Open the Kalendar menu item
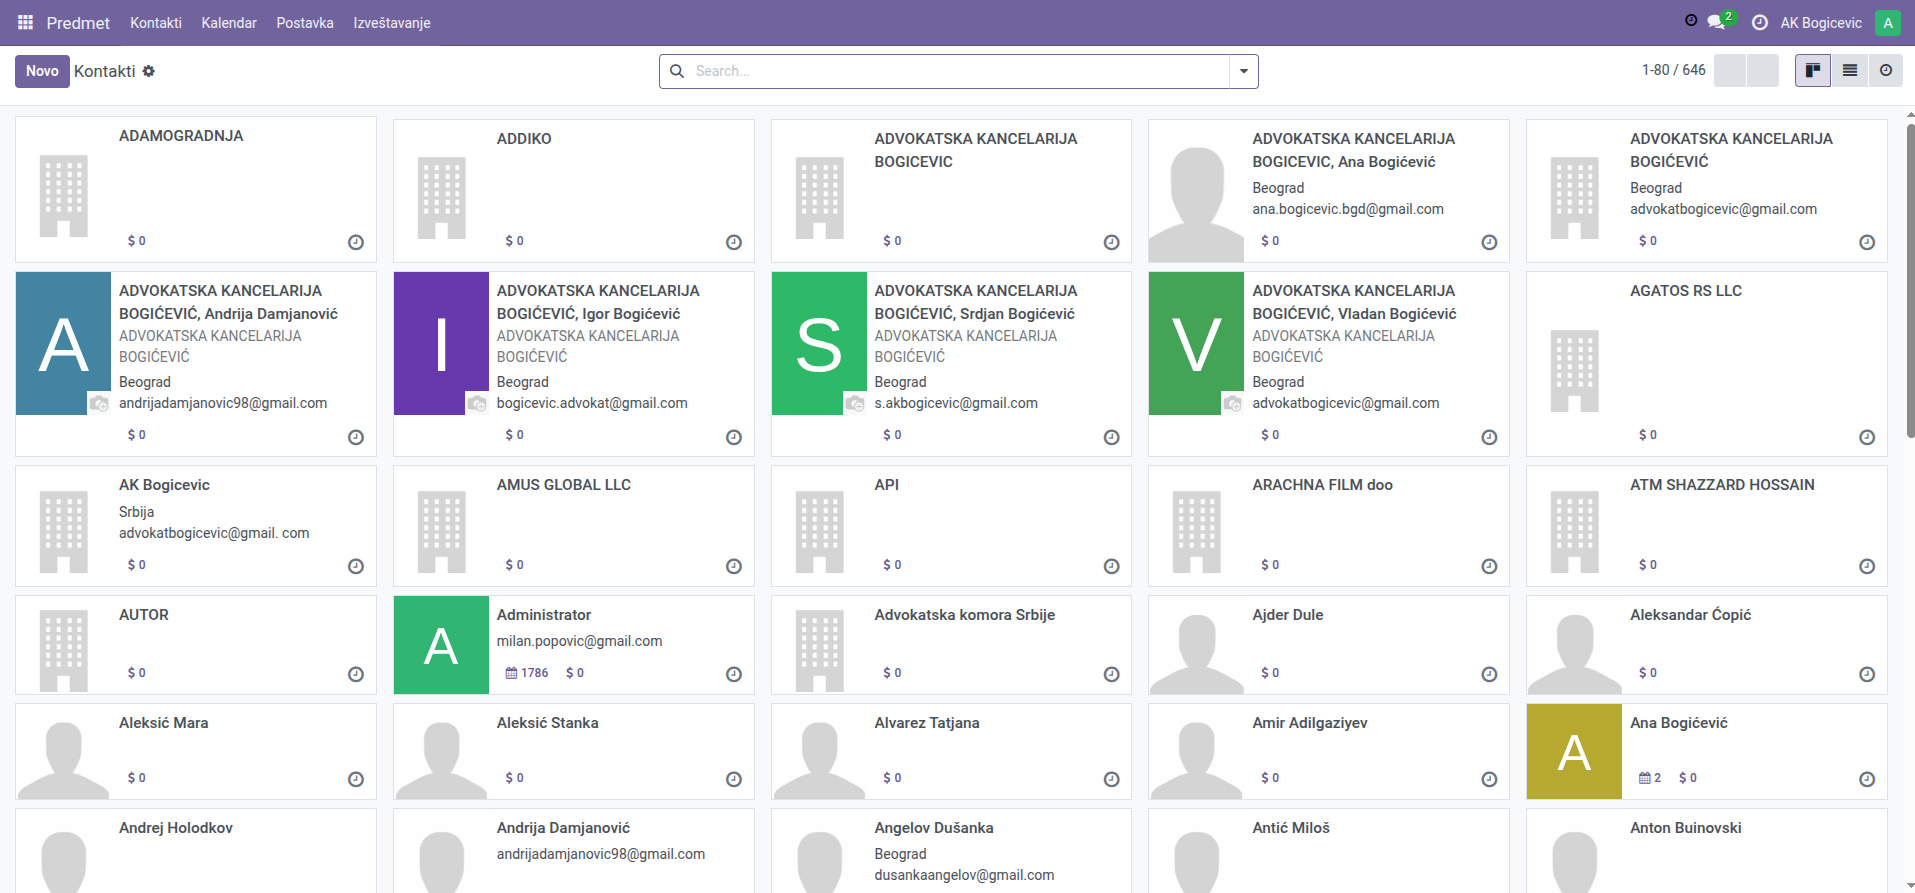This screenshot has width=1915, height=893. coord(229,22)
